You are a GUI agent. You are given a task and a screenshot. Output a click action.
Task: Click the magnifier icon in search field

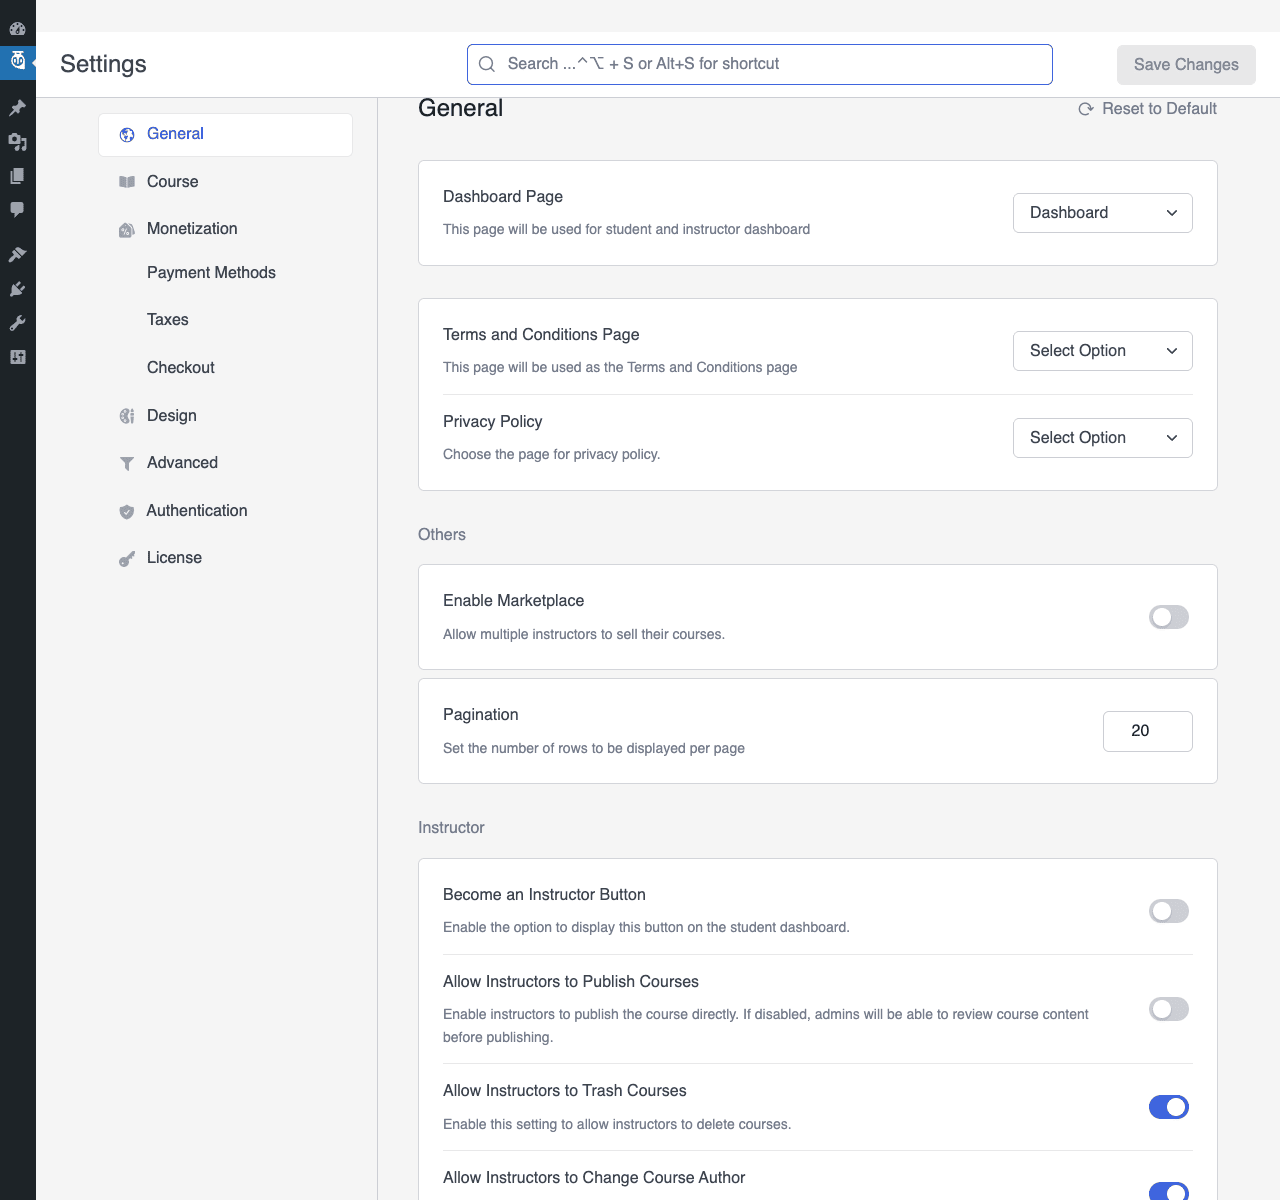[487, 64]
